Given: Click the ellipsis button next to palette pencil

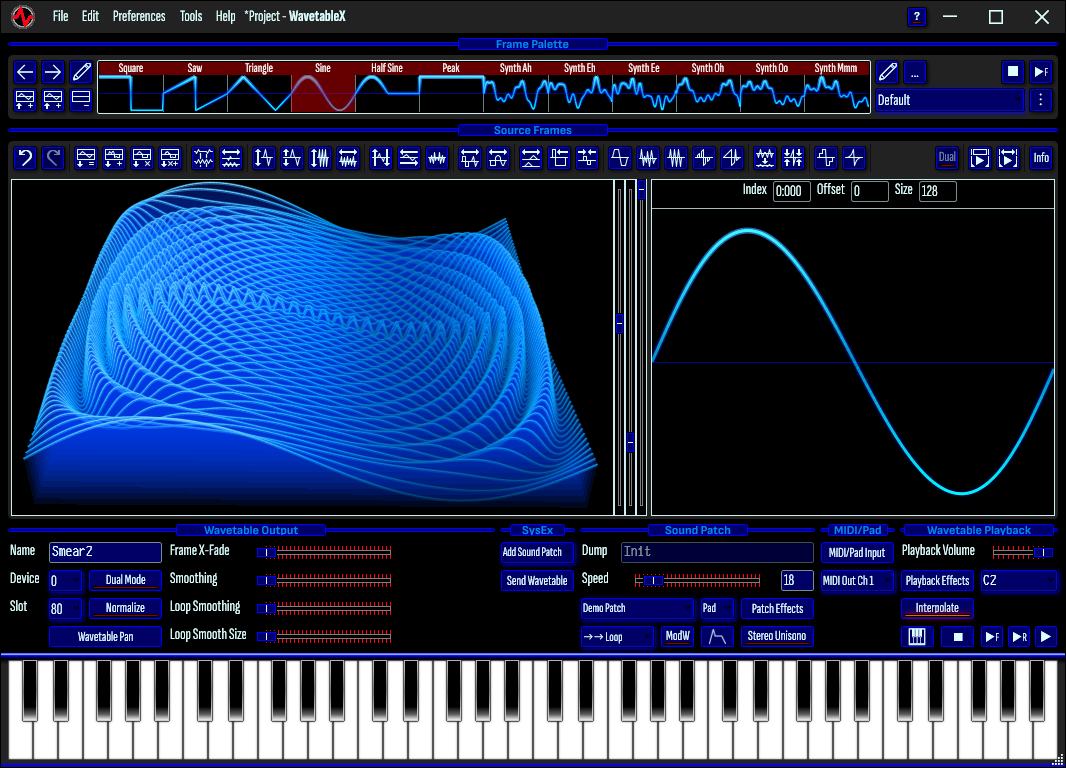Looking at the screenshot, I should [915, 72].
